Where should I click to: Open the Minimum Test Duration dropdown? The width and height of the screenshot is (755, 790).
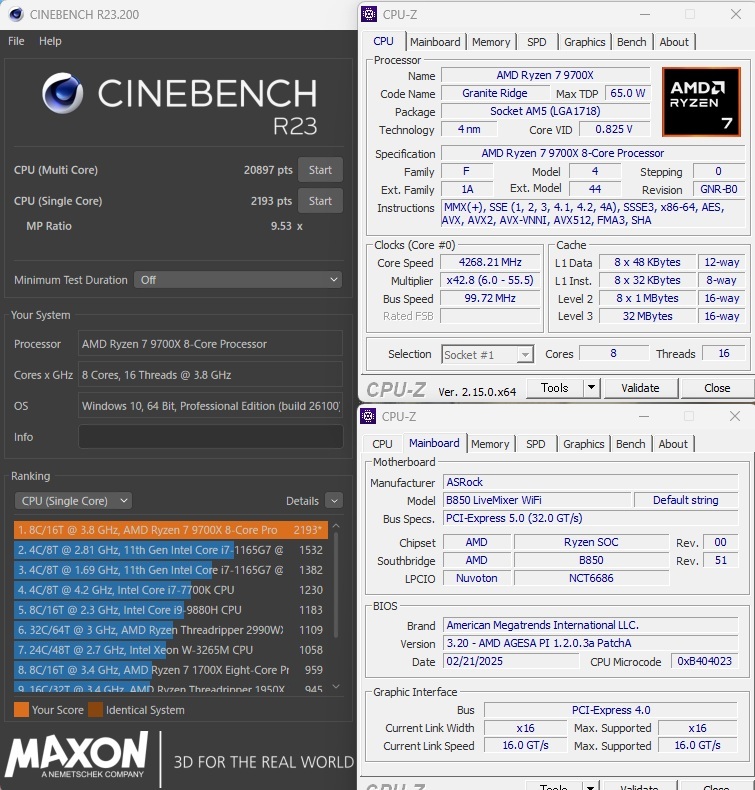pyautogui.click(x=238, y=280)
